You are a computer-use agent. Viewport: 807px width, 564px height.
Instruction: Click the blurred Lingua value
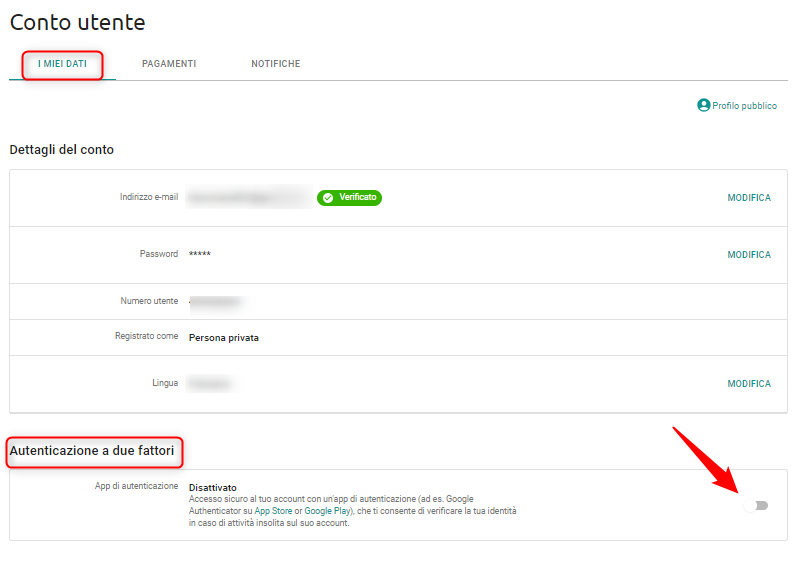point(211,384)
